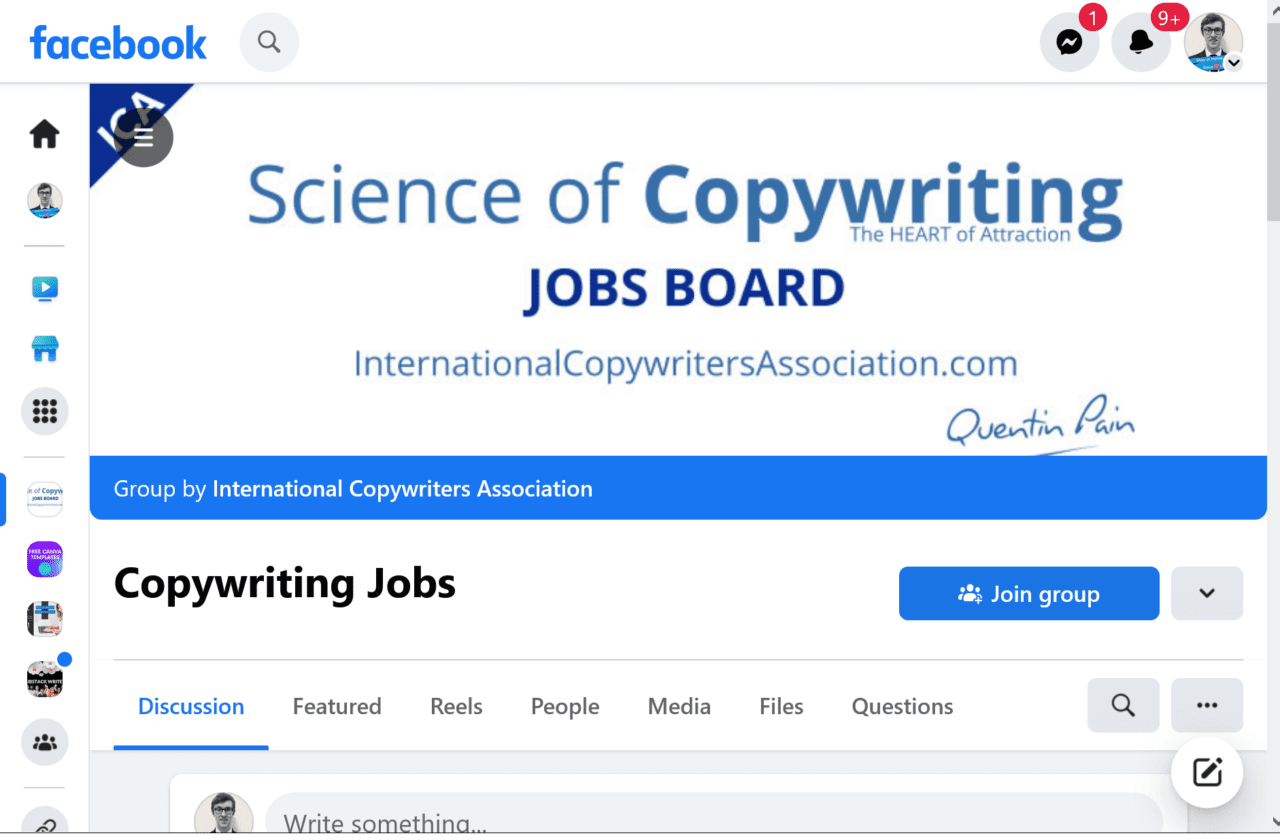This screenshot has width=1280, height=840.
Task: Open the top Facebook search magnifier
Action: pyautogui.click(x=268, y=42)
